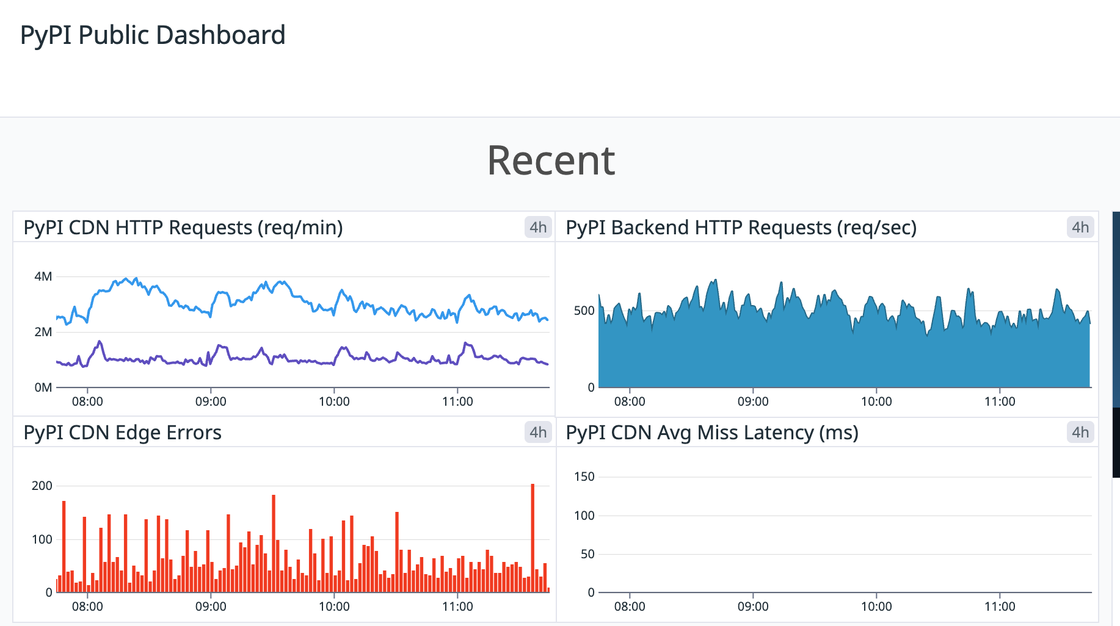
Task: Click the 150 axis label on latency panel
Action: [x=584, y=477]
